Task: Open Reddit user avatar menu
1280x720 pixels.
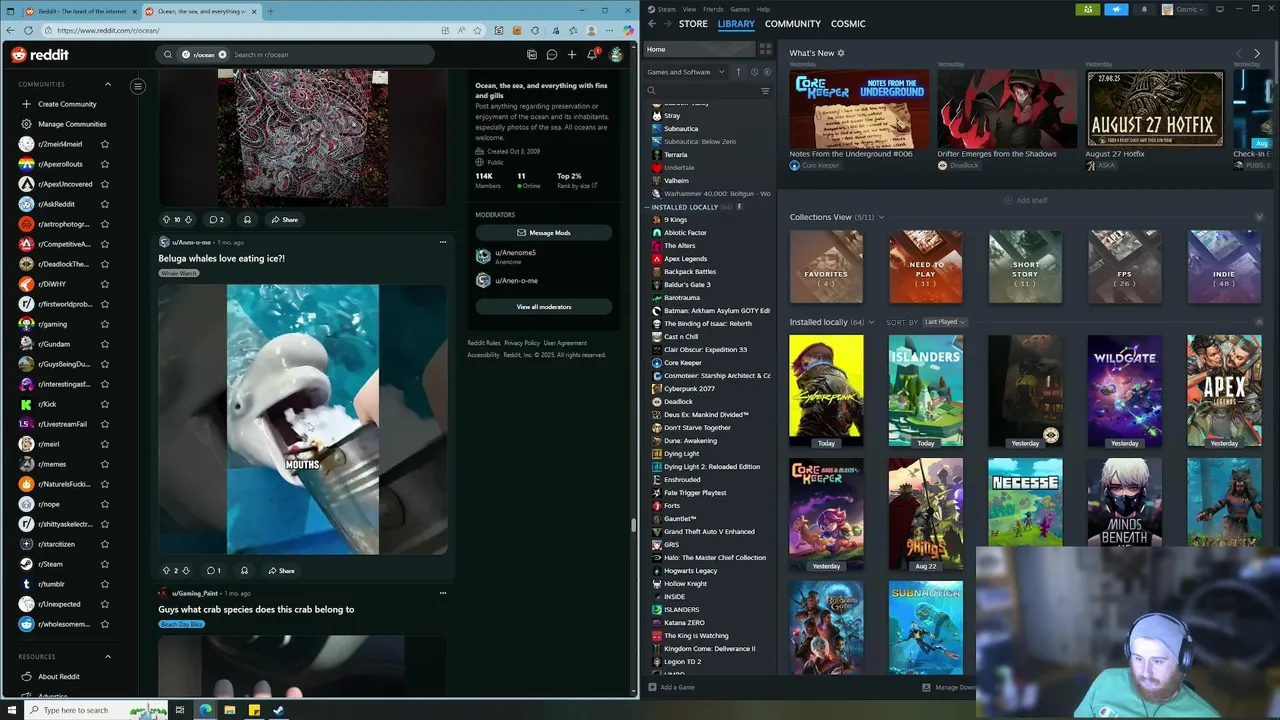Action: pos(616,55)
